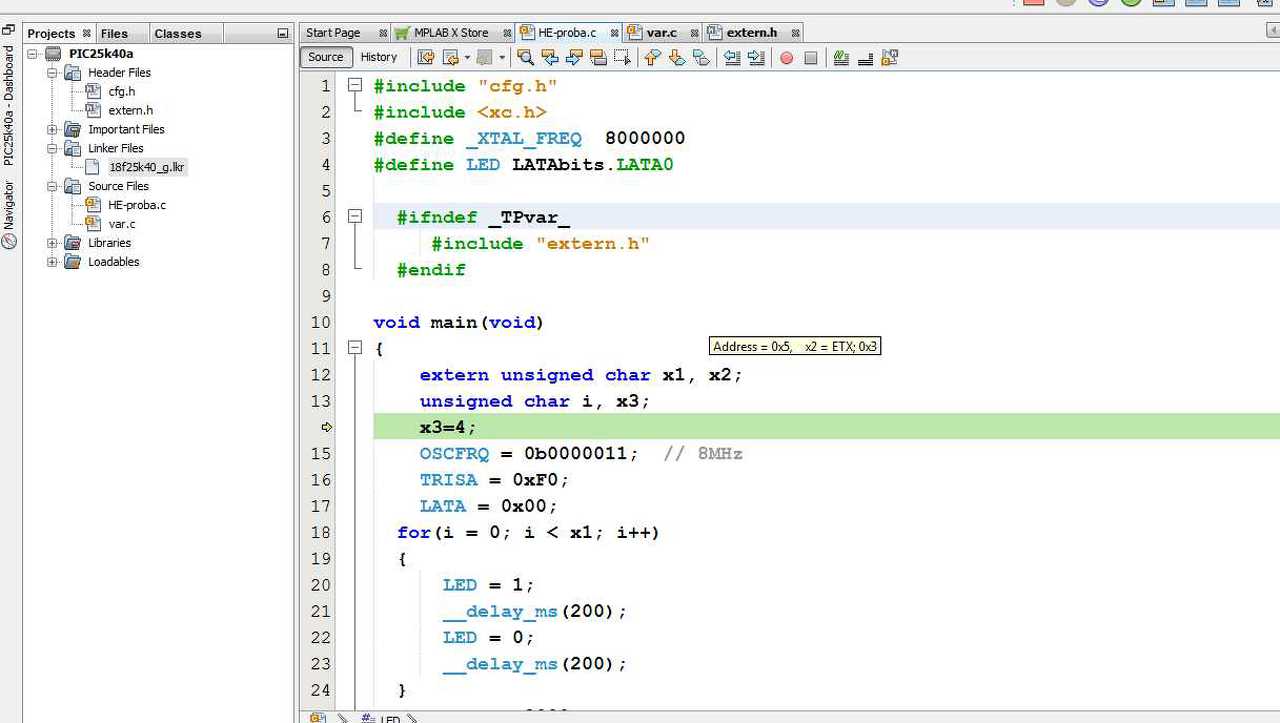Open the Forward history dropdown arrow
Screen dimensions: 1280x723
tap(501, 58)
